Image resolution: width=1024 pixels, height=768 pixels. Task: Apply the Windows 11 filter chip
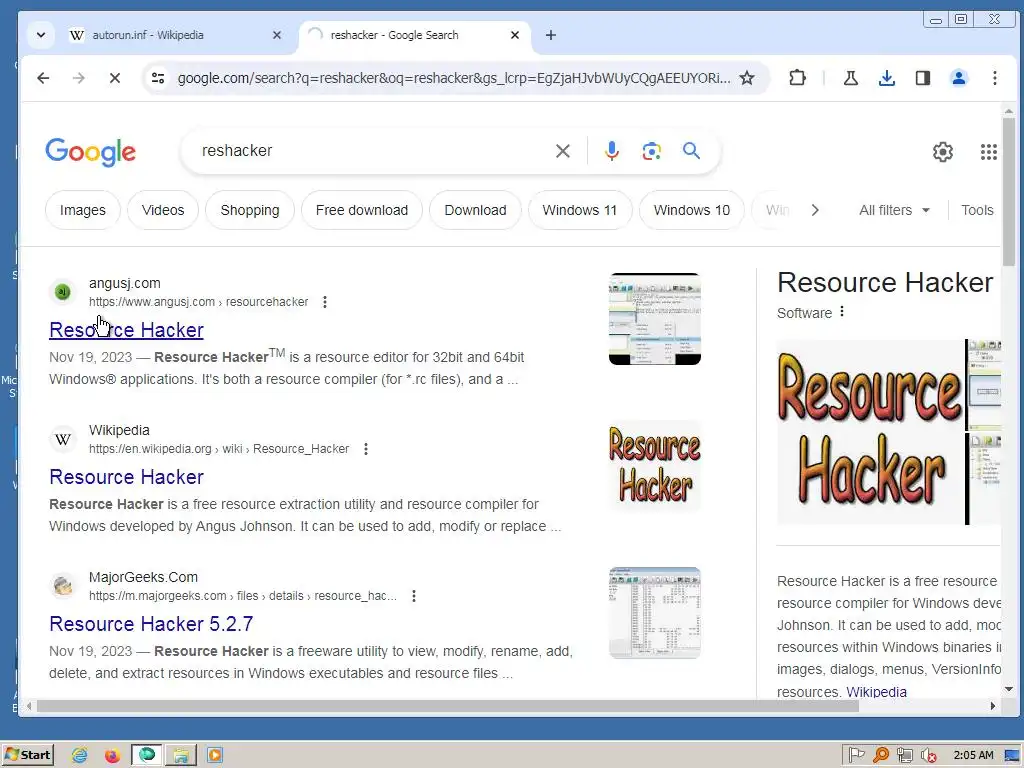[579, 210]
